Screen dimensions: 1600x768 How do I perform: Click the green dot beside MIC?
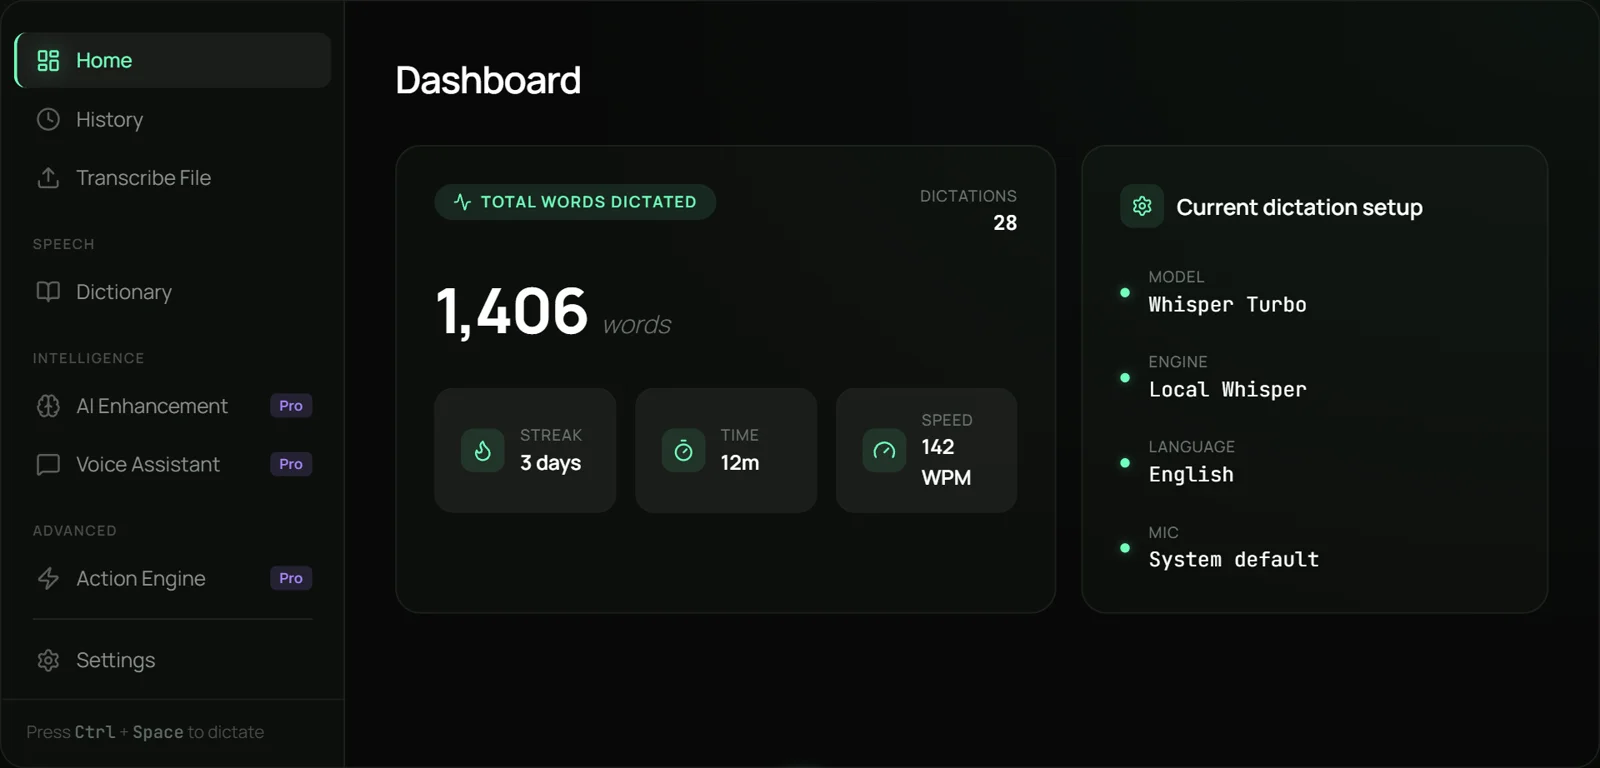tap(1125, 548)
